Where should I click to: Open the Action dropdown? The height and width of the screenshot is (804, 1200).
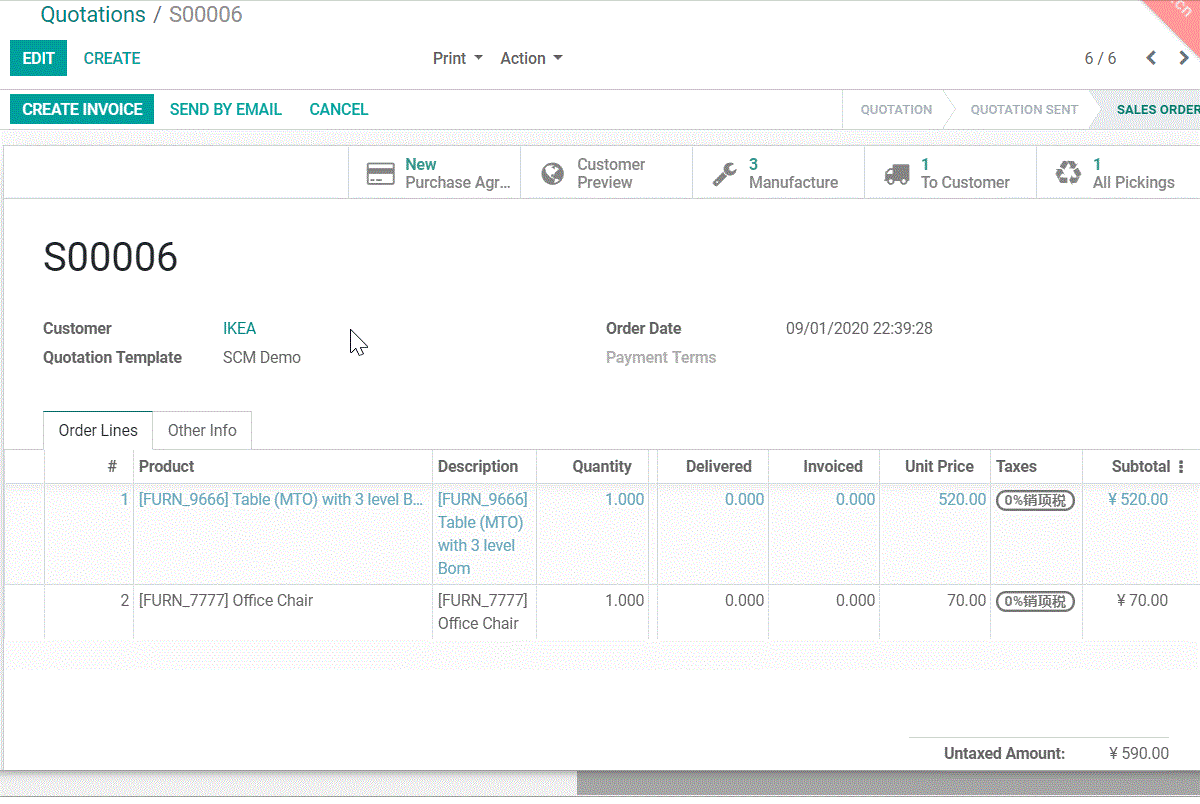[x=531, y=58]
